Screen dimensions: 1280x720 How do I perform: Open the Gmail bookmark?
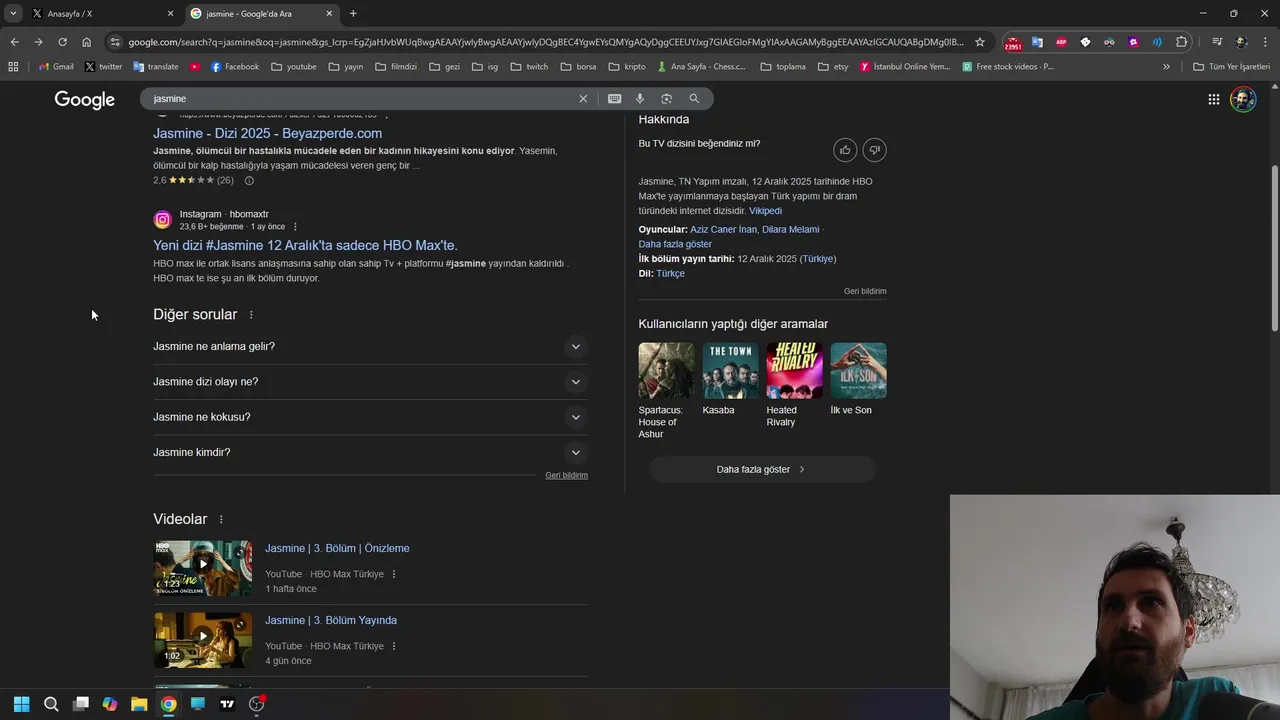[56, 67]
